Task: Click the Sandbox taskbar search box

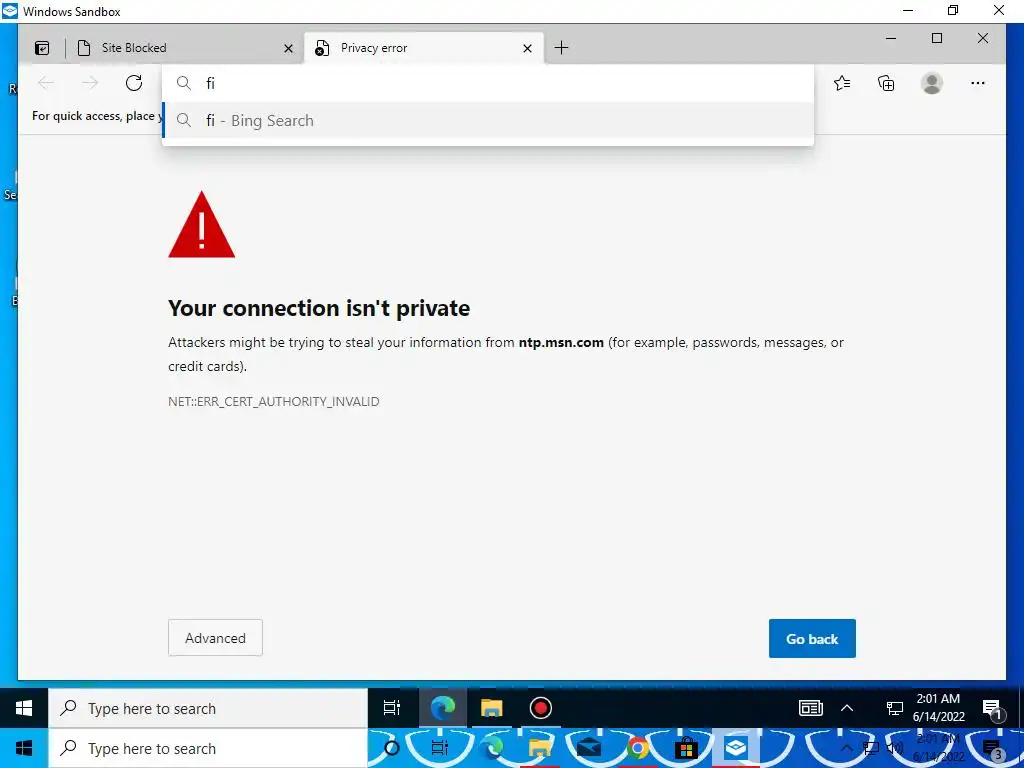Action: 208,709
